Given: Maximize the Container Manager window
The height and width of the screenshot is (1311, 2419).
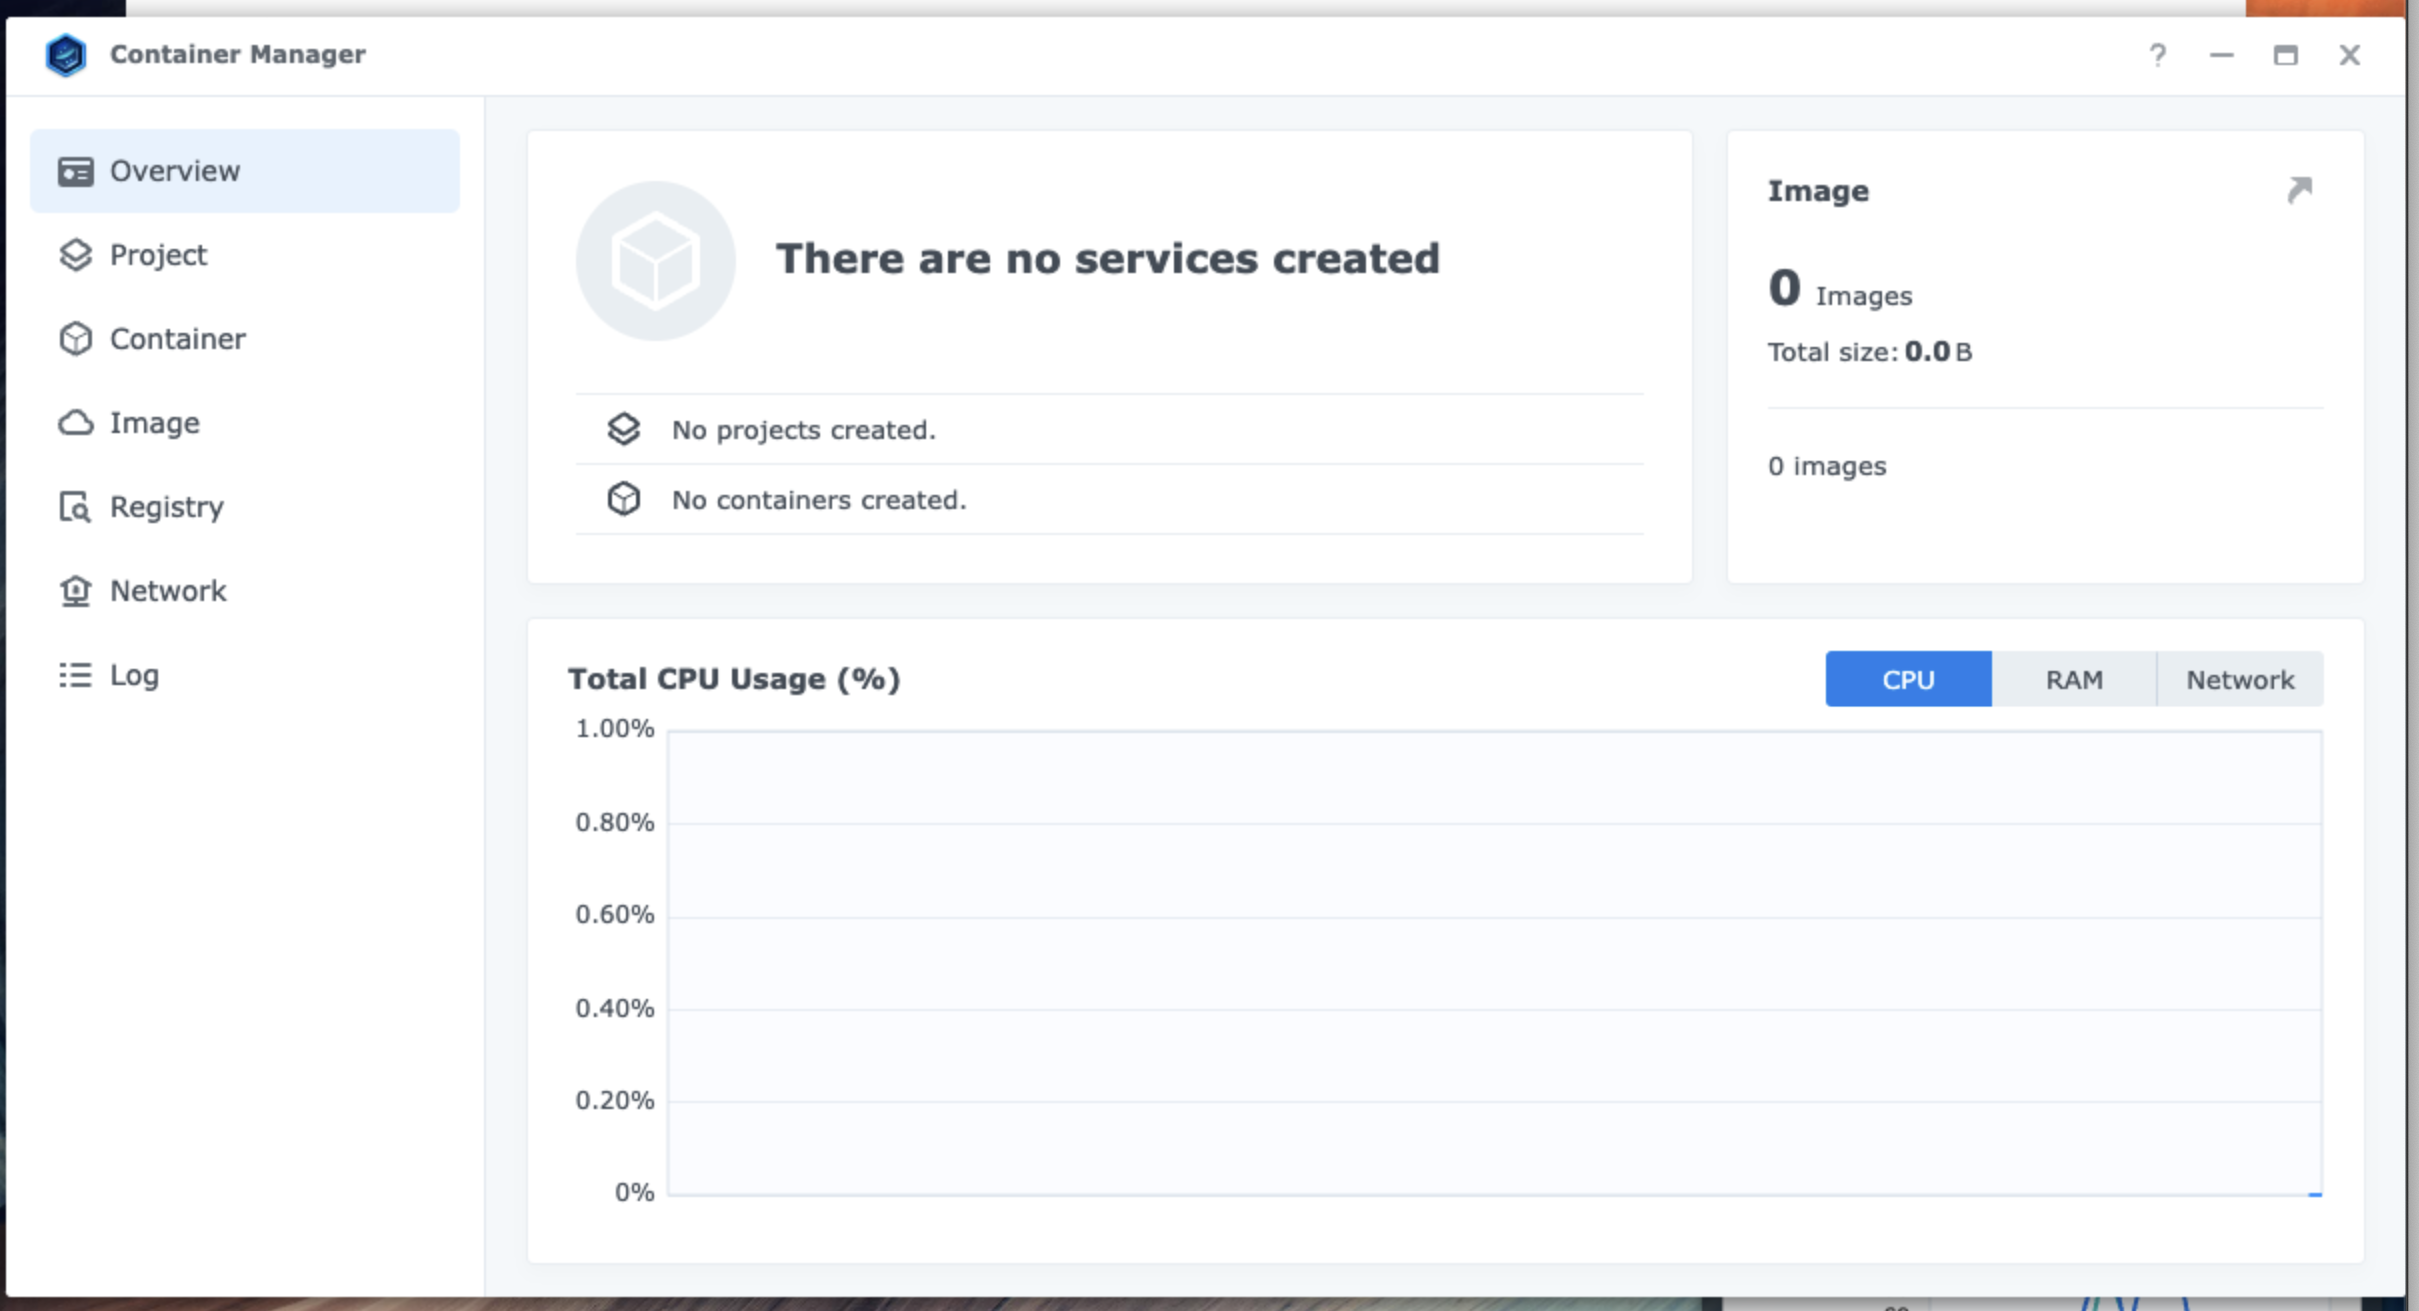Looking at the screenshot, I should click(x=2286, y=55).
